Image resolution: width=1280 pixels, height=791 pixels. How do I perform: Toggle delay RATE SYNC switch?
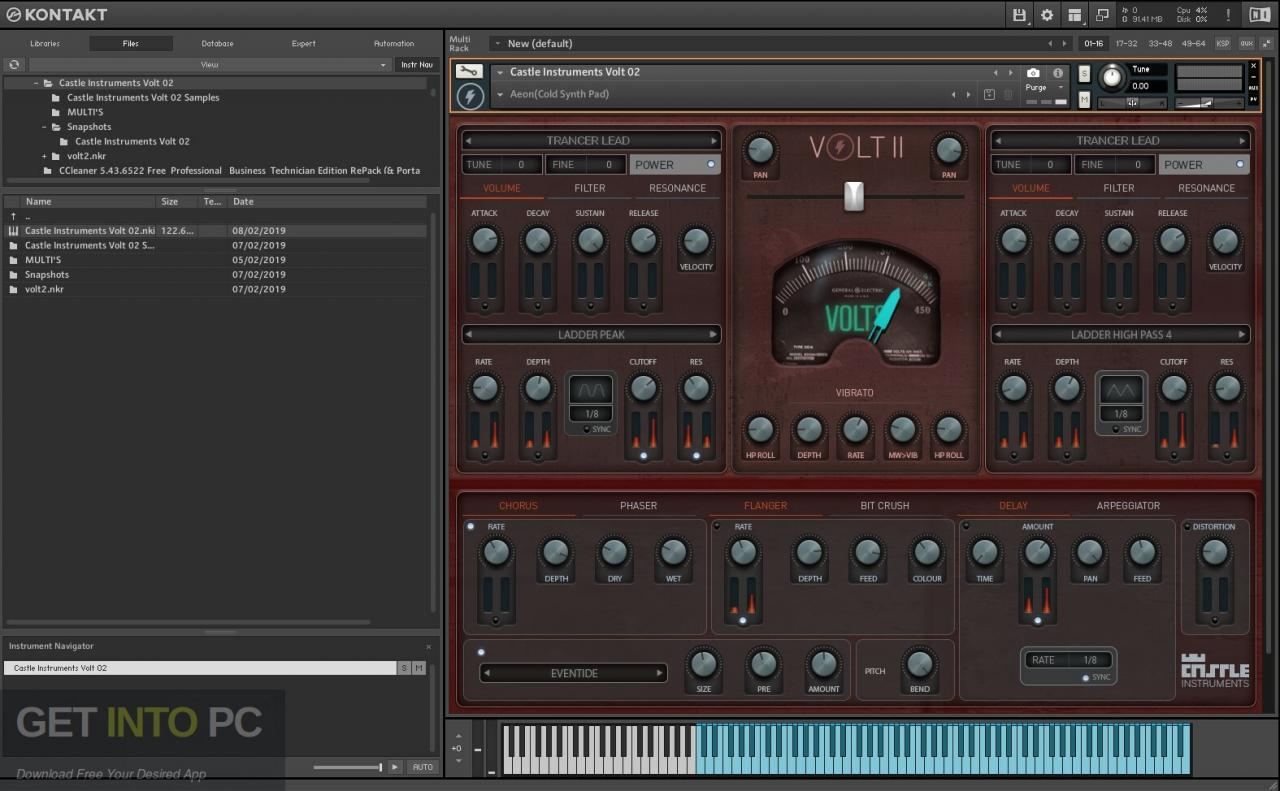1087,678
